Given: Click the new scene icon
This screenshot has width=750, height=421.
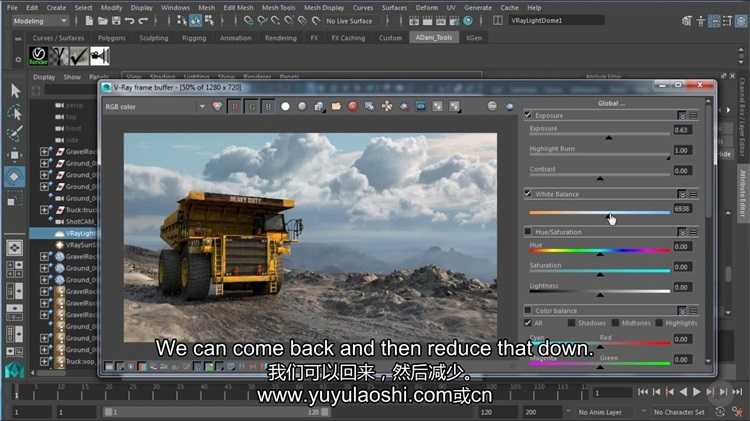Looking at the screenshot, I should coord(89,21).
